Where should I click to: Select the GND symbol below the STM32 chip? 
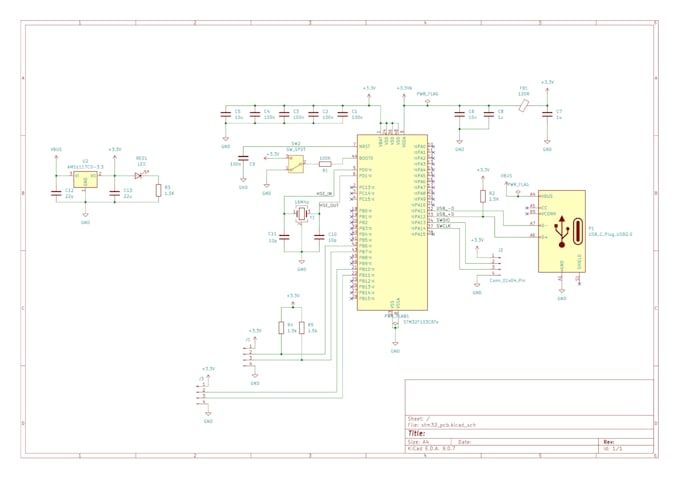point(395,346)
